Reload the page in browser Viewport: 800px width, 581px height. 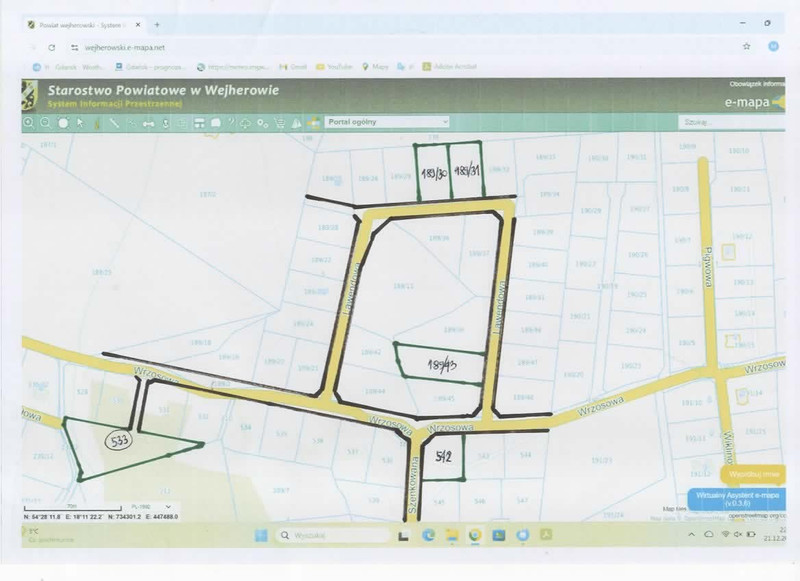(51, 47)
